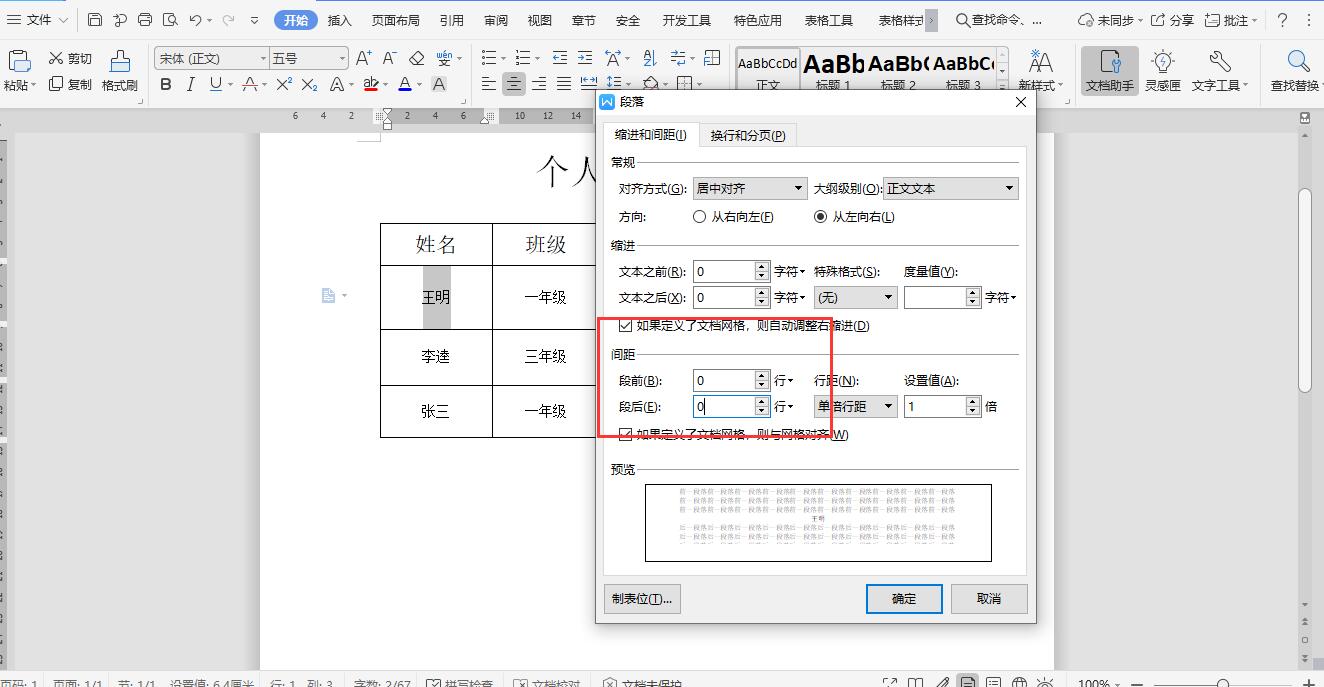Screen dimensions: 1324x687
Task: Increase paragraph indent
Action: (585, 59)
